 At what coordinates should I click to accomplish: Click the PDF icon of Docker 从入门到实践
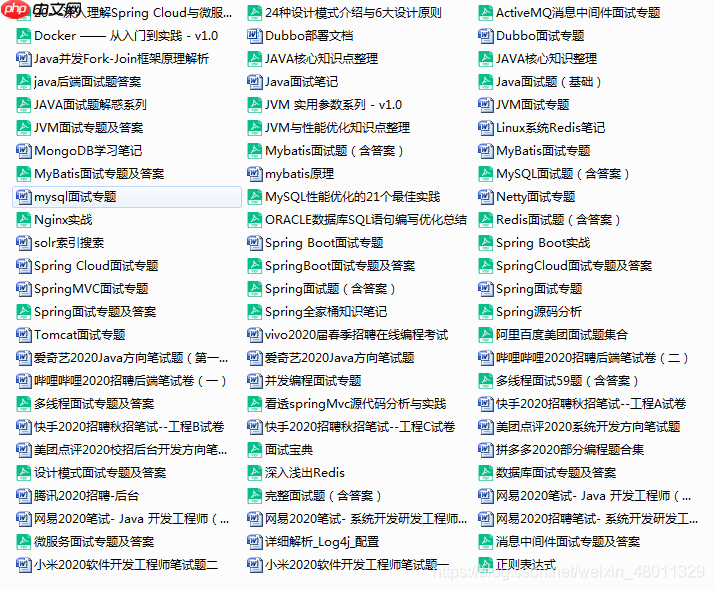tap(23, 36)
